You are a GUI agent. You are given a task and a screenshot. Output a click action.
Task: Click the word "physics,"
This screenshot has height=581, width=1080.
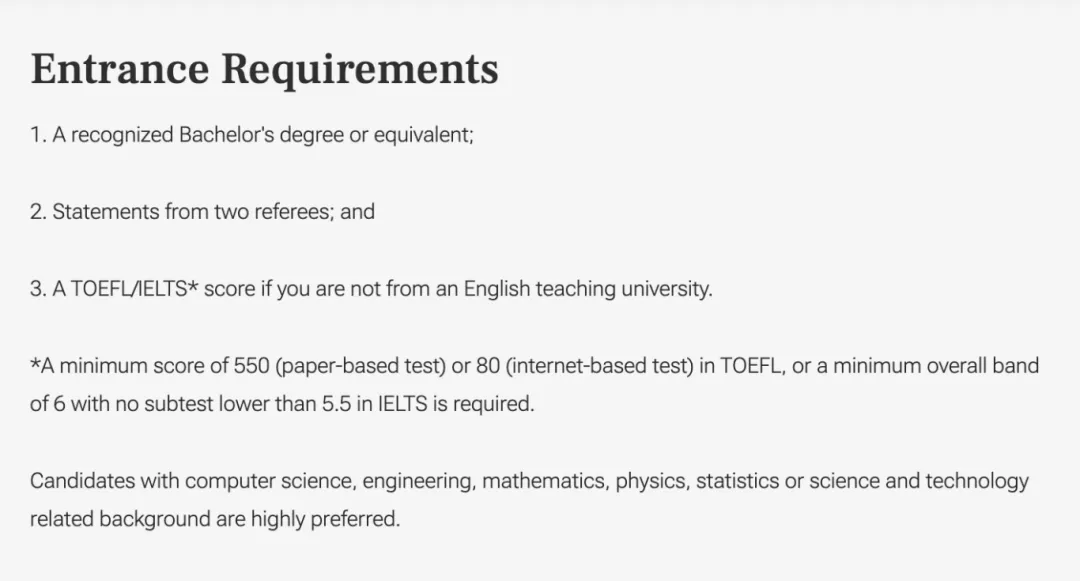tap(652, 481)
